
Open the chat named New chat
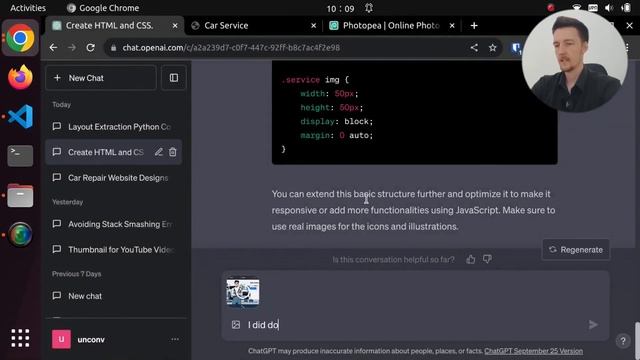113,296
